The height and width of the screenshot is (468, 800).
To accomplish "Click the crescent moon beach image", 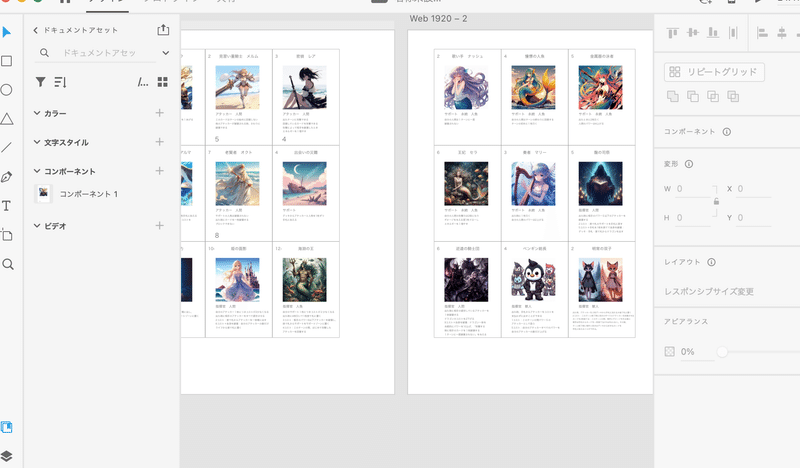I will pyautogui.click(x=305, y=184).
